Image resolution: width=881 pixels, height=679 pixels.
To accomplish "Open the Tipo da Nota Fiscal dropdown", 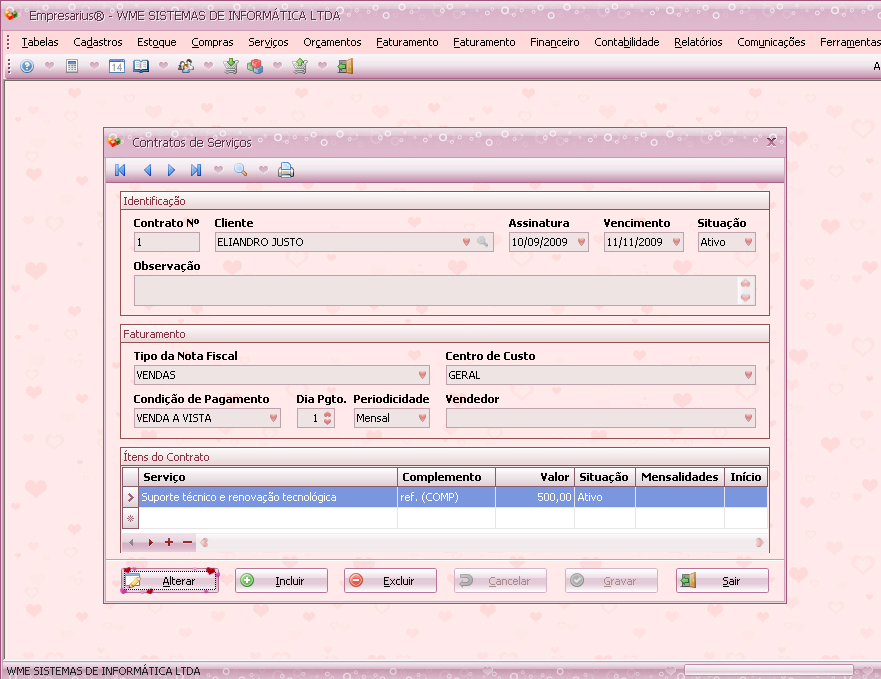I will 422,376.
